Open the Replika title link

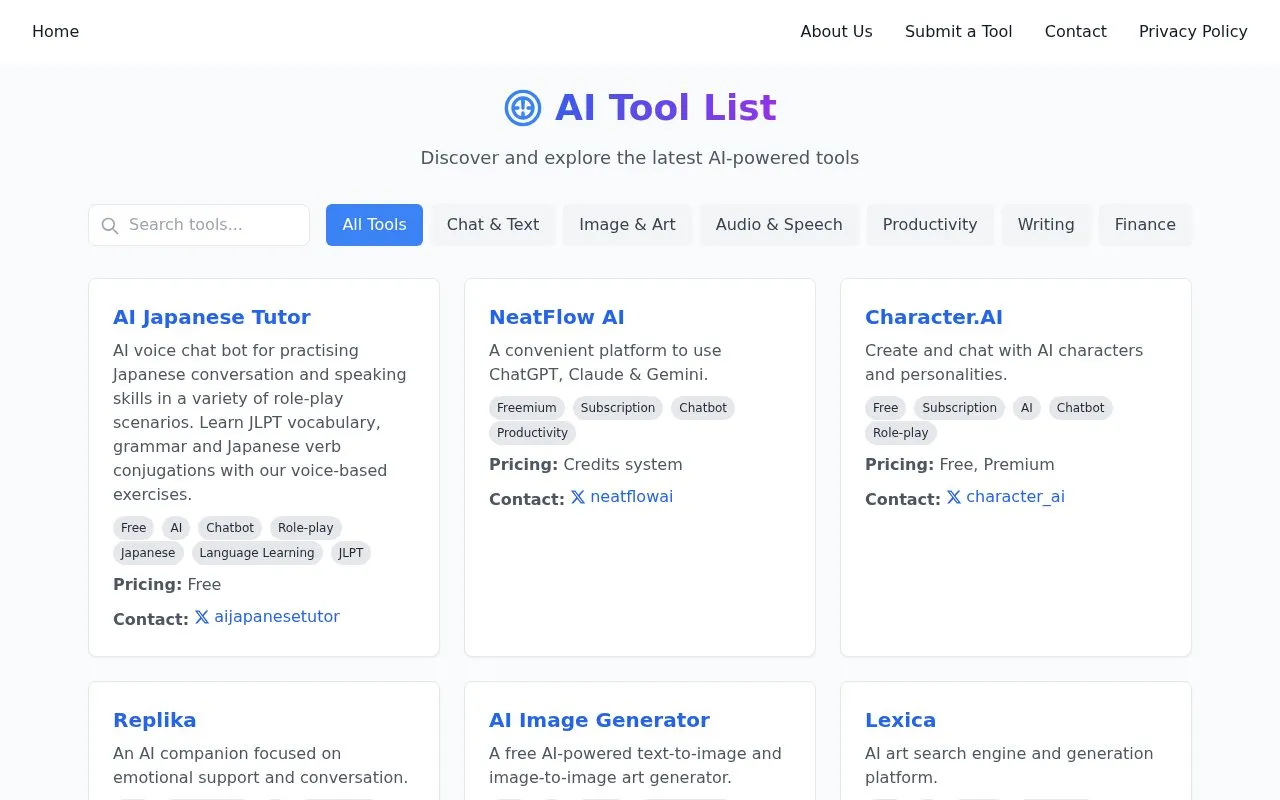click(x=155, y=720)
